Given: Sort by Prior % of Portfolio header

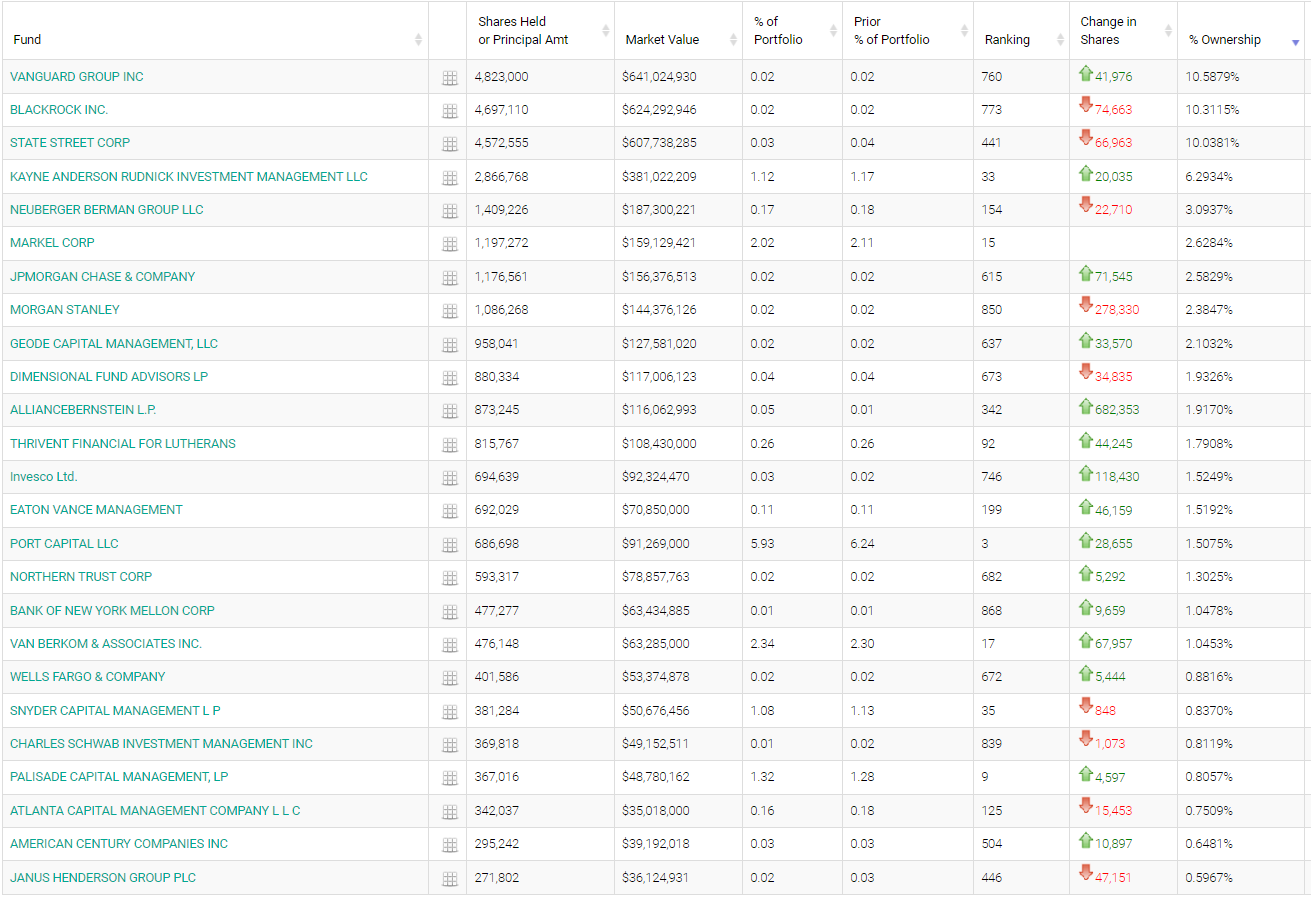Looking at the screenshot, I should click(908, 31).
